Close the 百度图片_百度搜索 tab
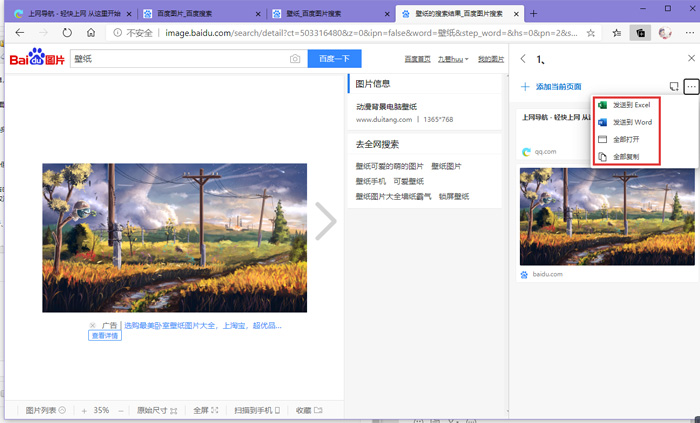 point(258,14)
